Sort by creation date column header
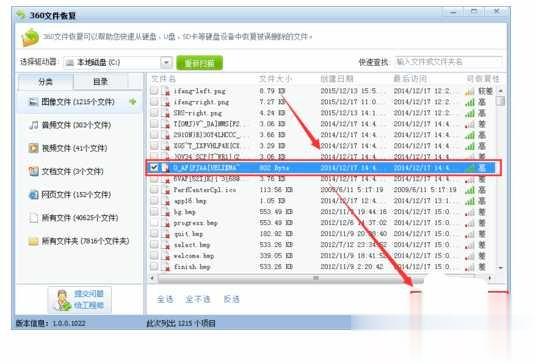The width and height of the screenshot is (536, 364). [337, 79]
